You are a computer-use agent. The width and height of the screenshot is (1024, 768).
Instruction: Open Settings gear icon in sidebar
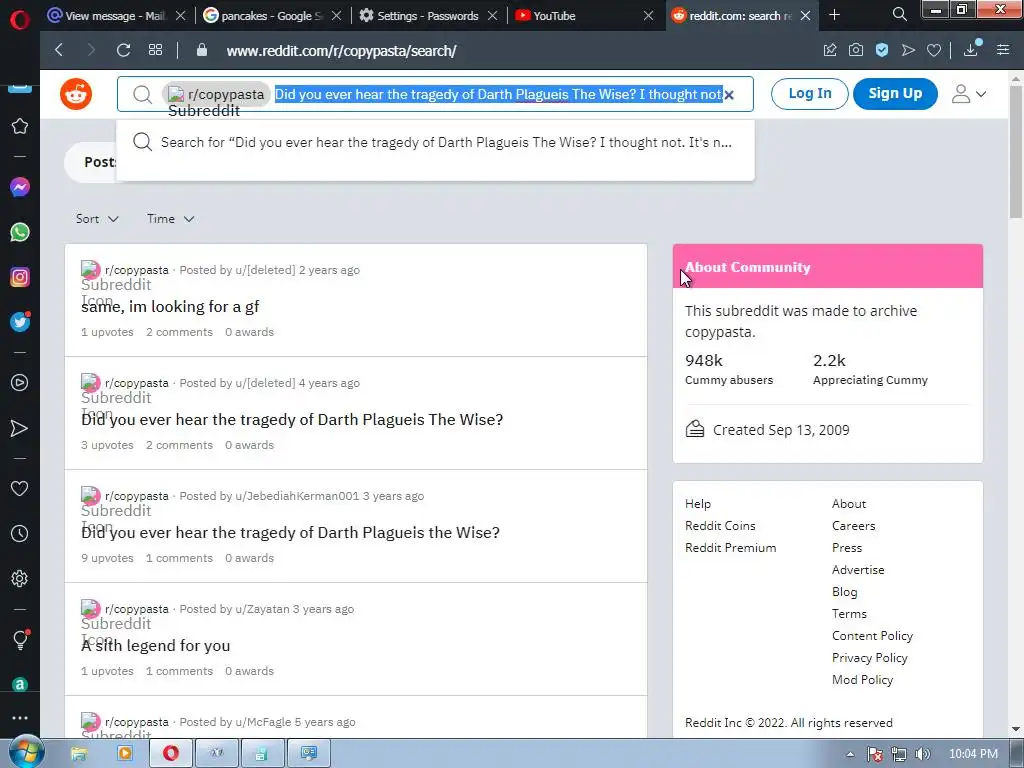[20, 579]
